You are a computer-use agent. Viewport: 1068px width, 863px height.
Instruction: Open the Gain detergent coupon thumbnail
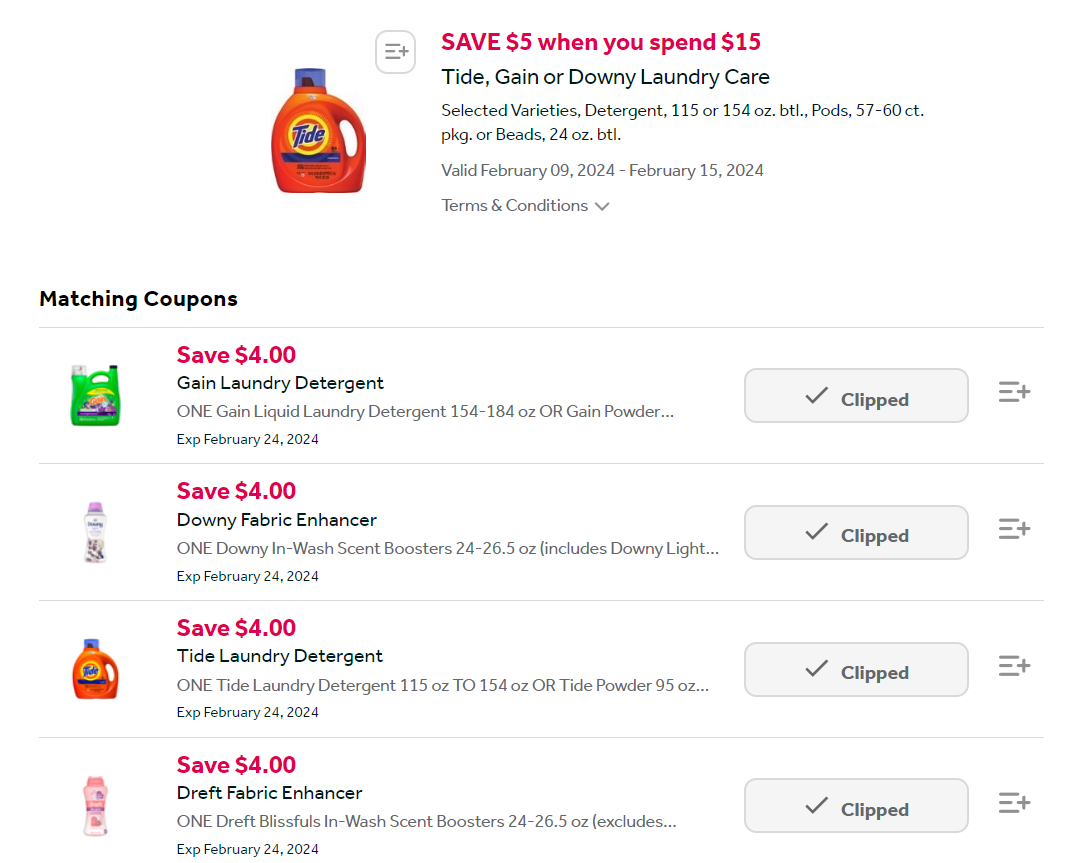[x=95, y=395]
